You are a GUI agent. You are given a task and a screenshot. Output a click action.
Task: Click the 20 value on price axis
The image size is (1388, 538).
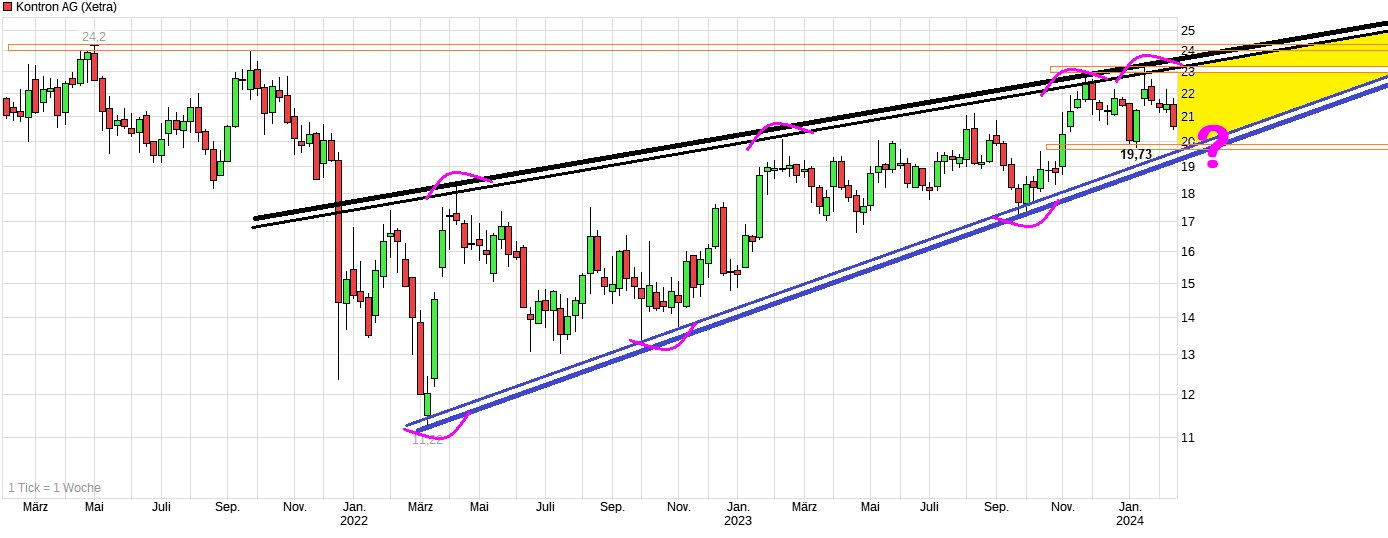click(1188, 141)
